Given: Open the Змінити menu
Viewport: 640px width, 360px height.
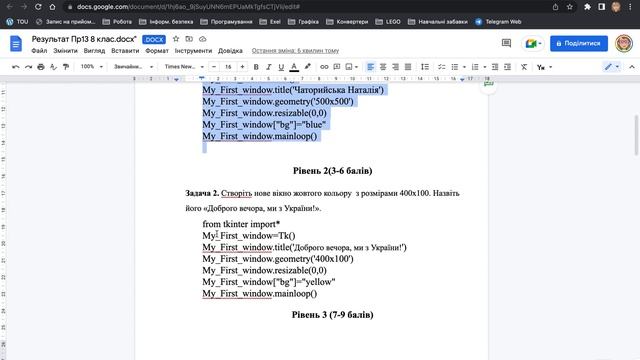Looking at the screenshot, I should (x=65, y=51).
